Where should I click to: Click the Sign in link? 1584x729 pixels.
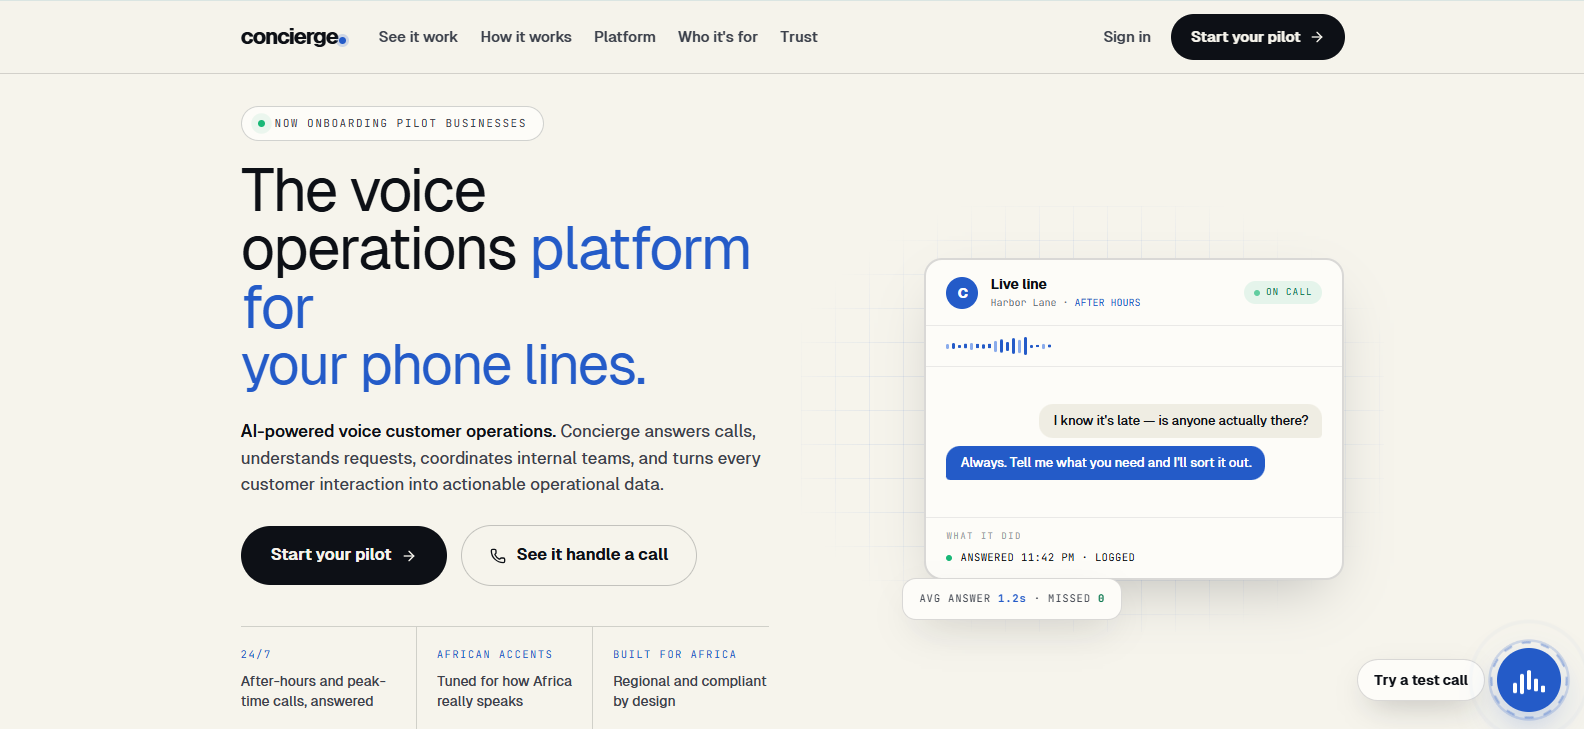click(x=1127, y=37)
